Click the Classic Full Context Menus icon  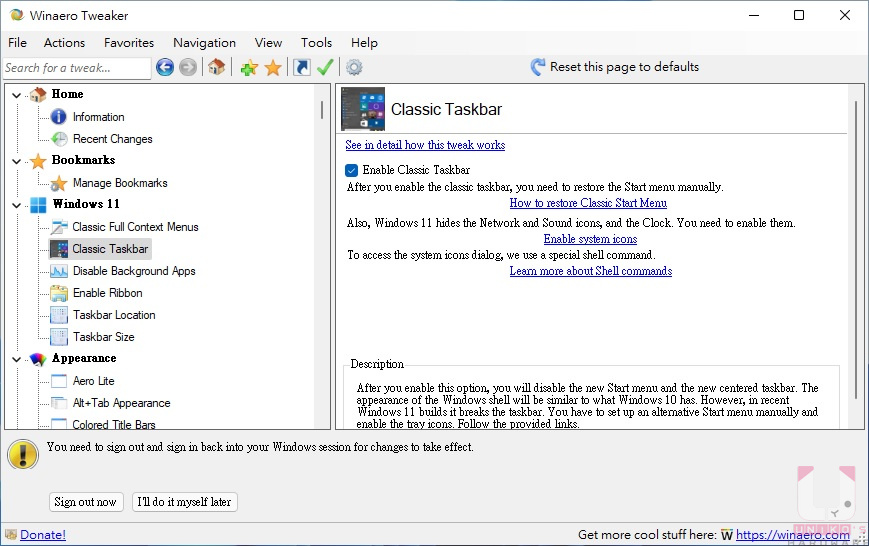pyautogui.click(x=59, y=227)
